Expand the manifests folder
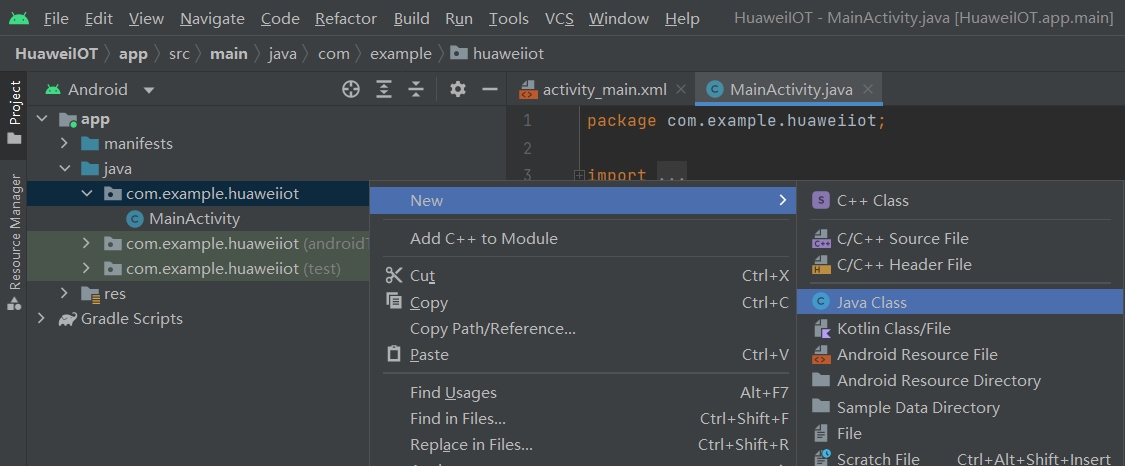Screen dimensions: 1125x466 [64, 143]
